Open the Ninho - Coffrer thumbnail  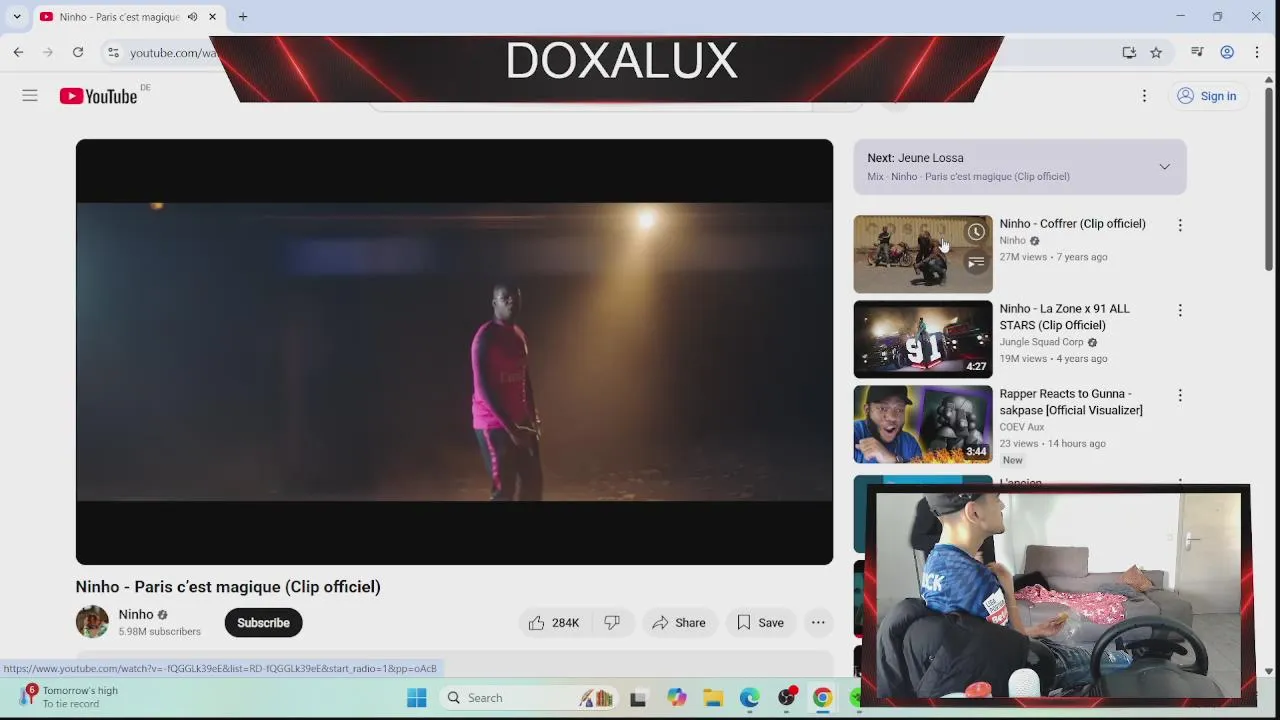click(x=923, y=254)
